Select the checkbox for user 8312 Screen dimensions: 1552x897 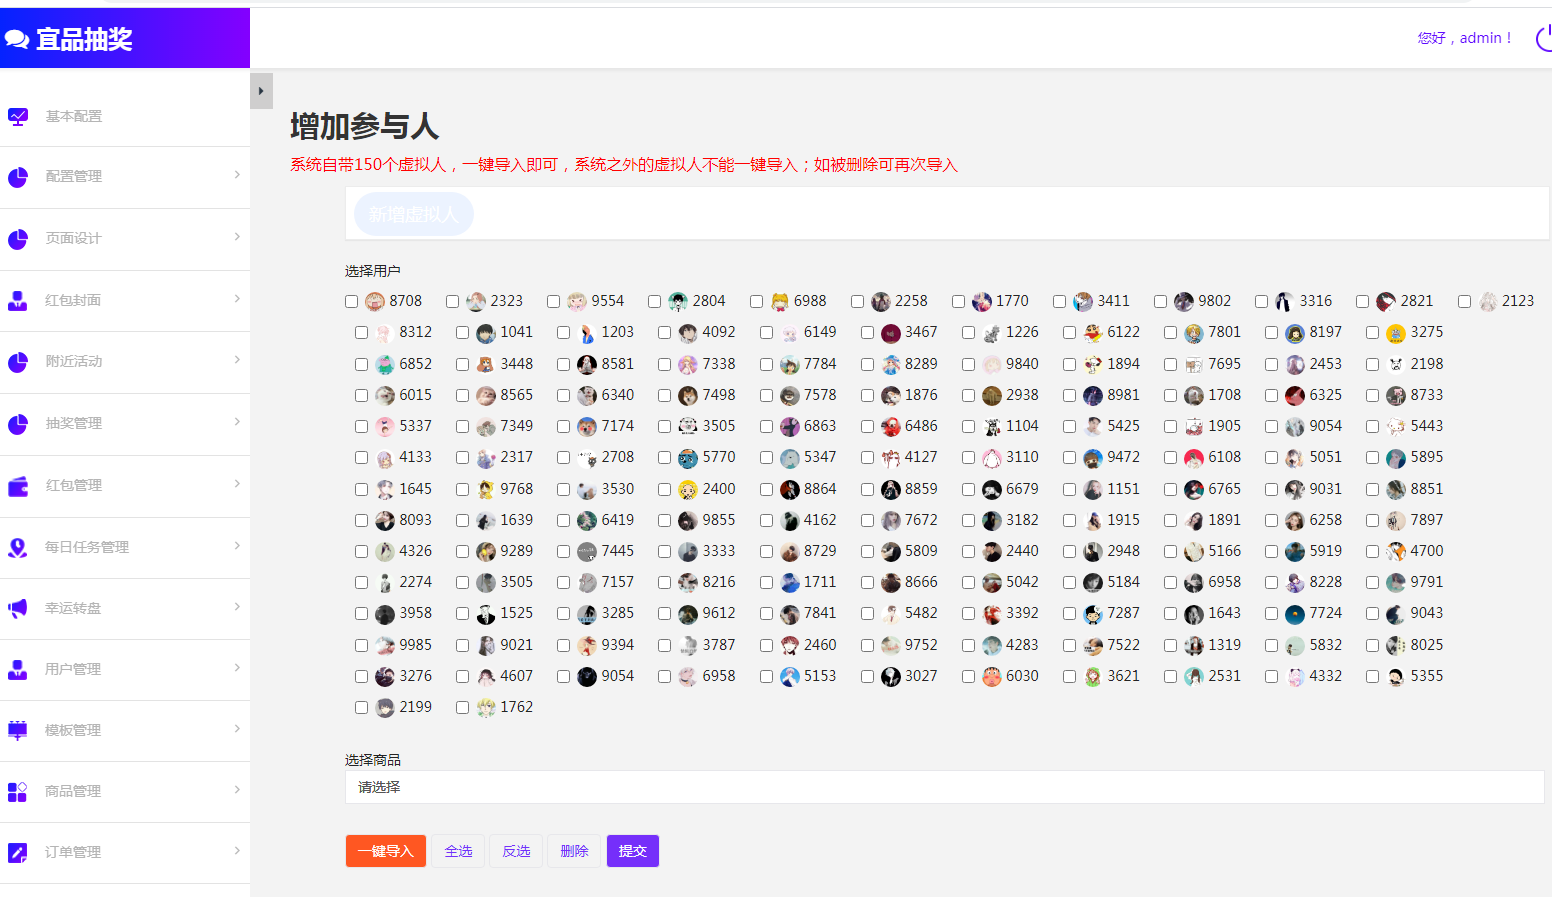(361, 333)
